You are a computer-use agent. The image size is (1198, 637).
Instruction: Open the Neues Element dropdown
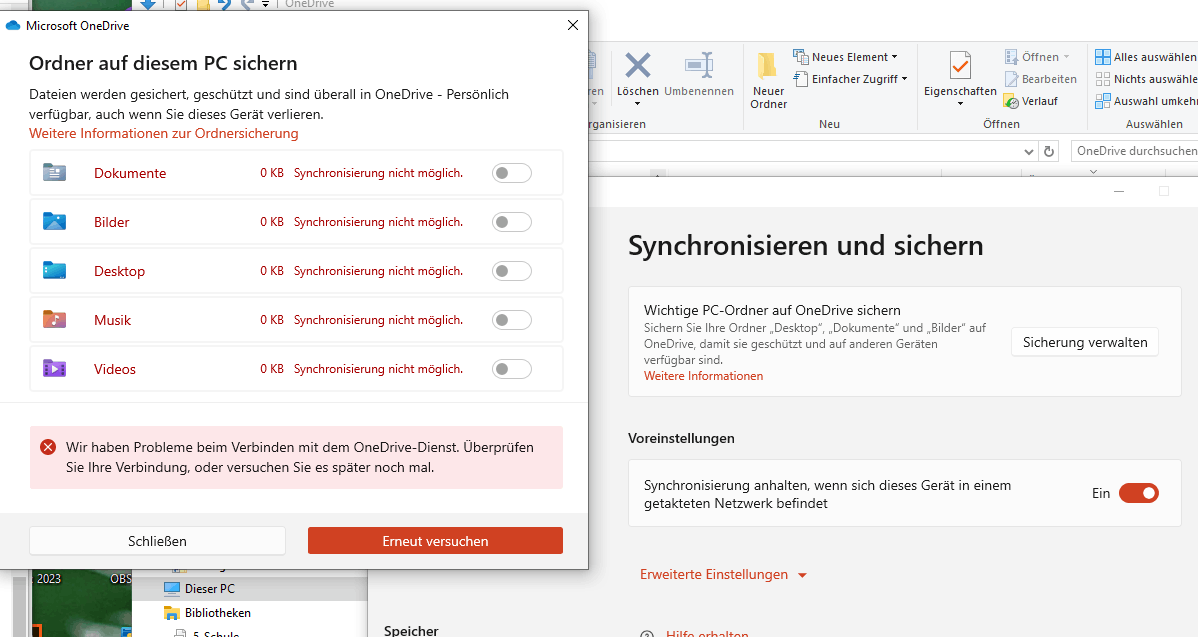tap(895, 57)
